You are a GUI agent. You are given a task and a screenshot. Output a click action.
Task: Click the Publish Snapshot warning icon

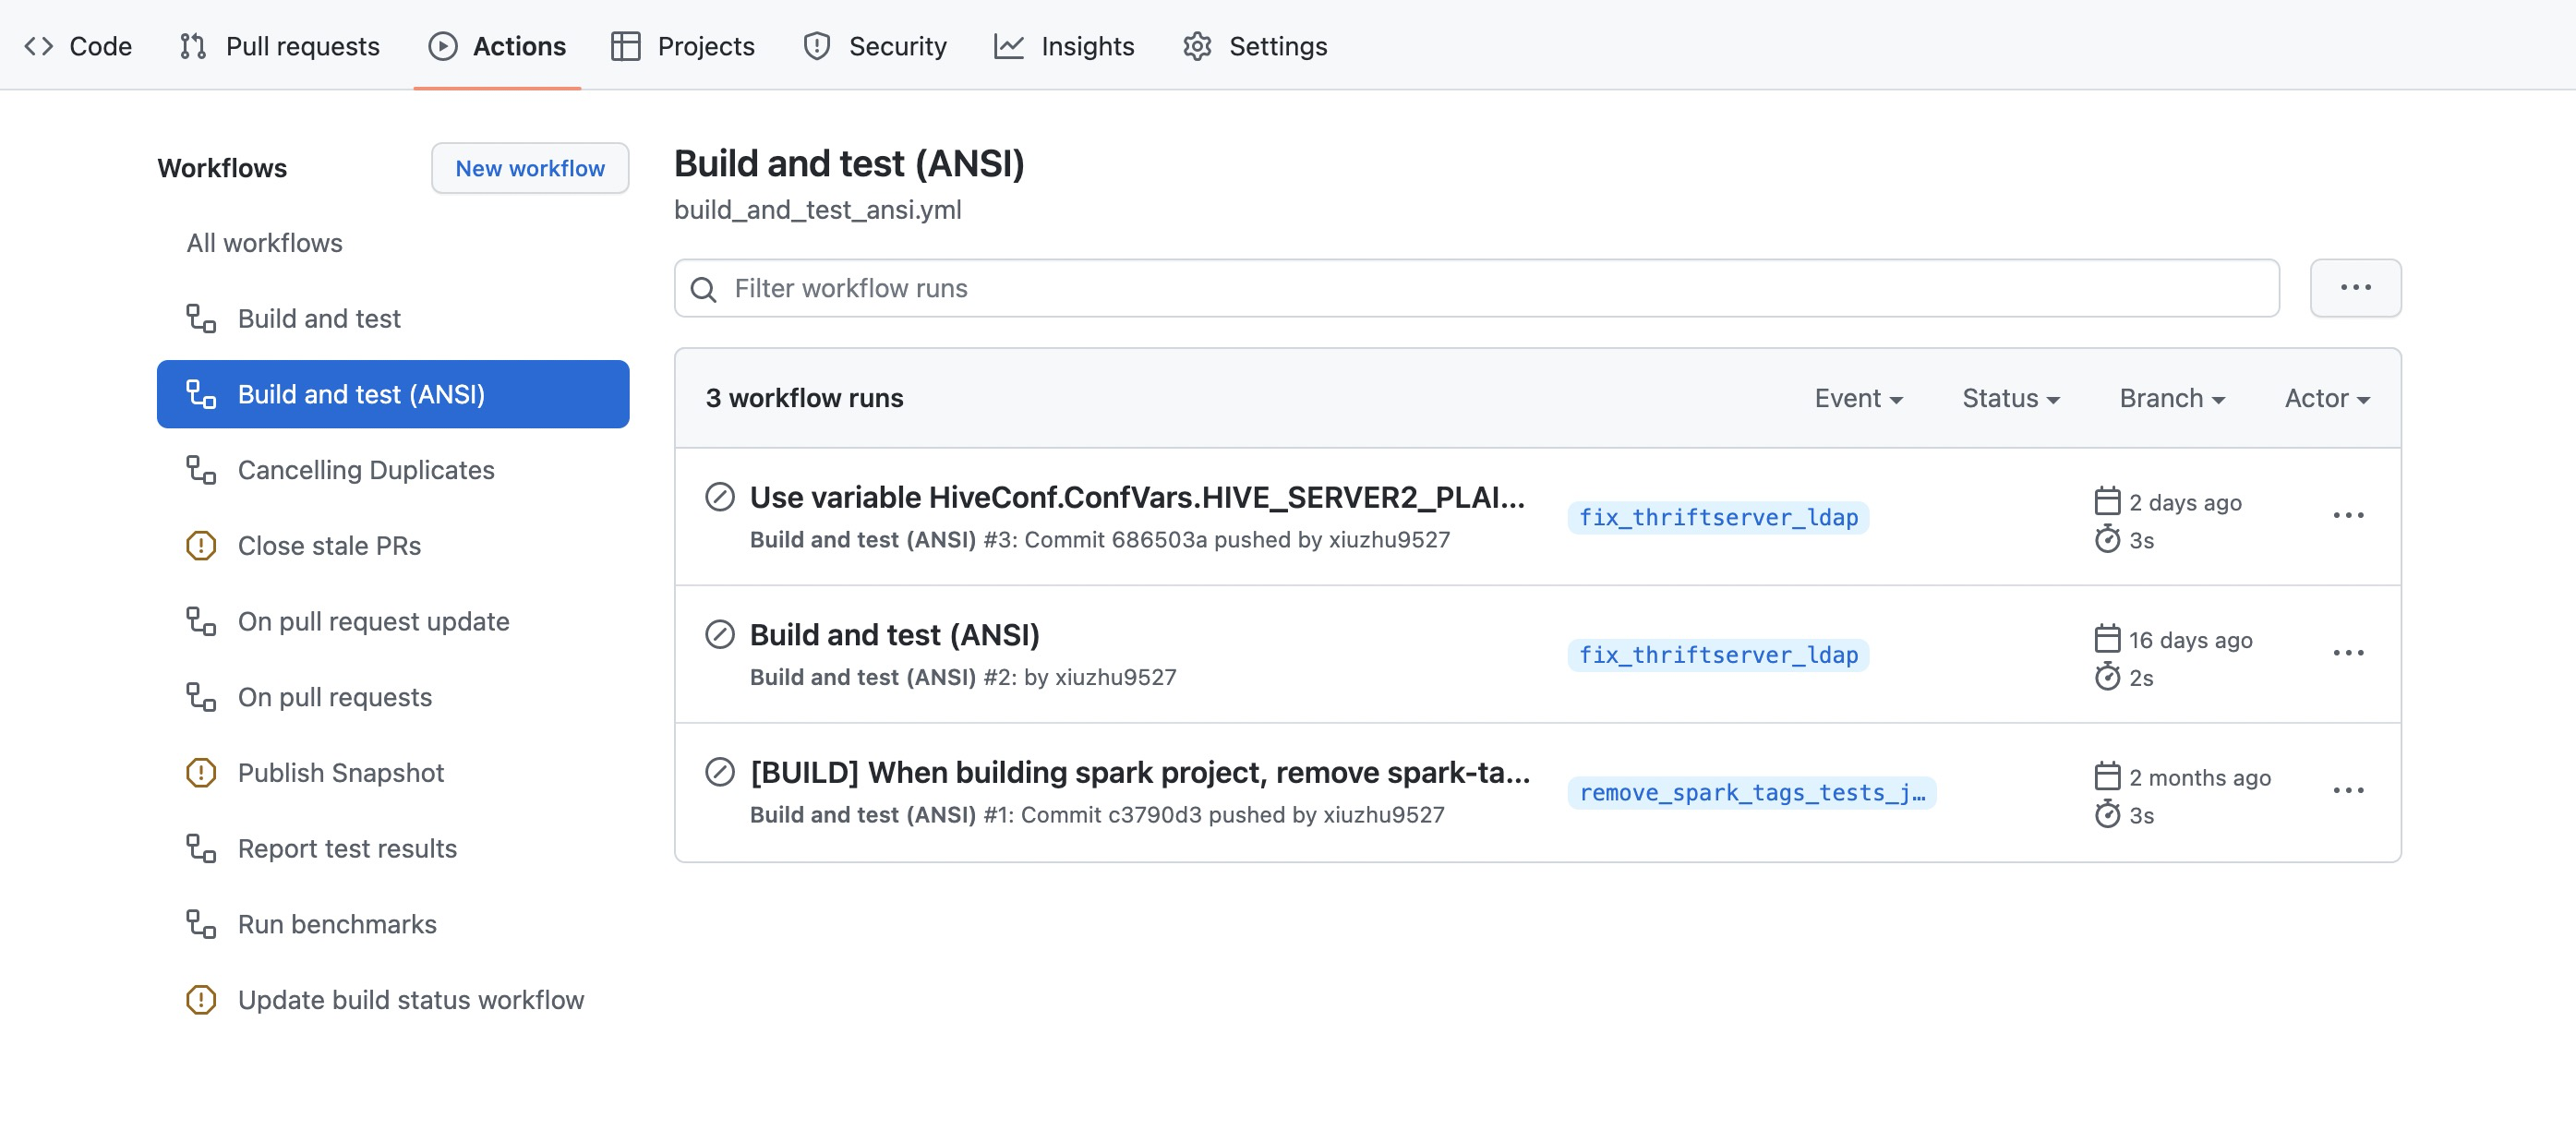click(201, 773)
